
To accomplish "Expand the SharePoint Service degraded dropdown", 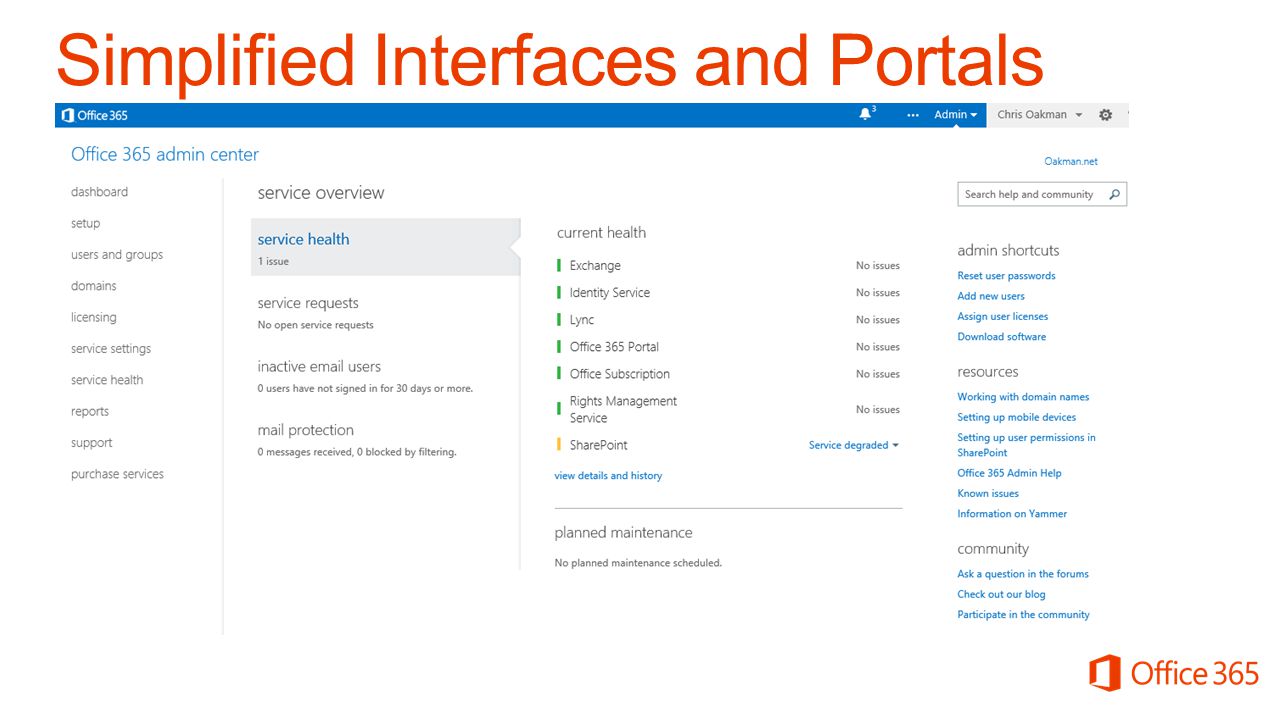I will 854,445.
